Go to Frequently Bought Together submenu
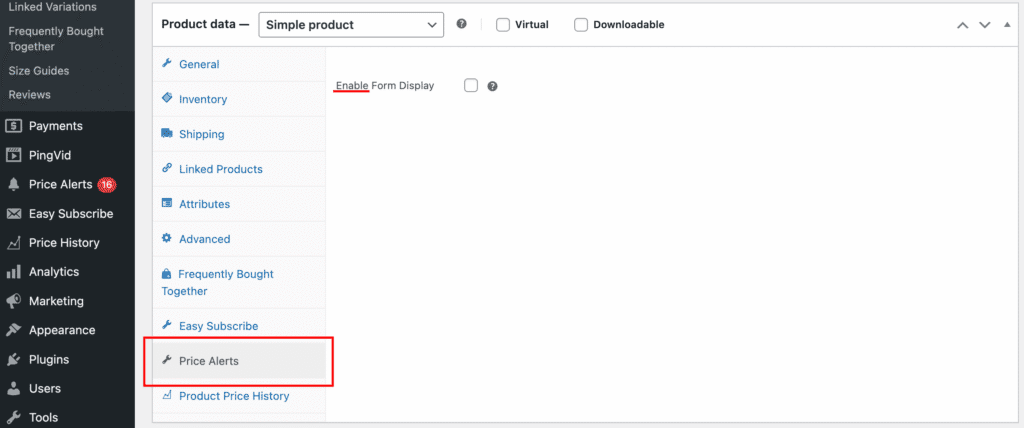Screen dimensions: 1024x428 56,38
